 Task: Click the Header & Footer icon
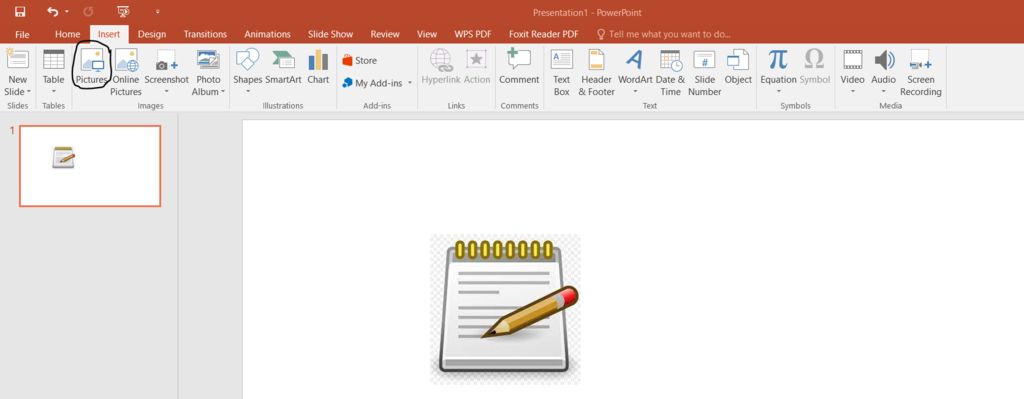[x=596, y=60]
